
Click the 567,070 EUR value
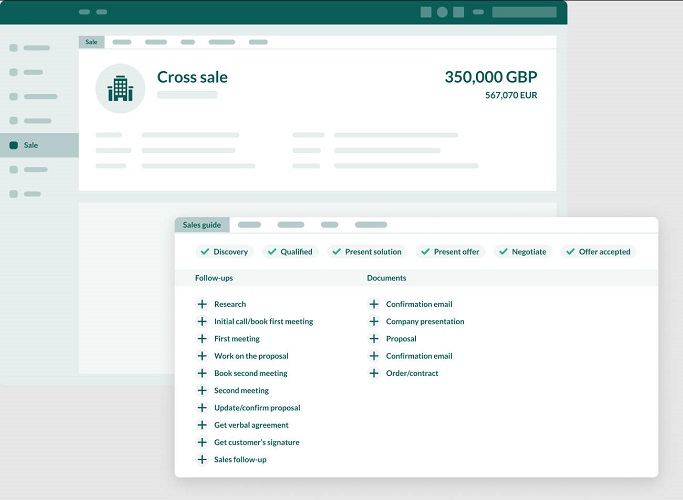coord(511,95)
